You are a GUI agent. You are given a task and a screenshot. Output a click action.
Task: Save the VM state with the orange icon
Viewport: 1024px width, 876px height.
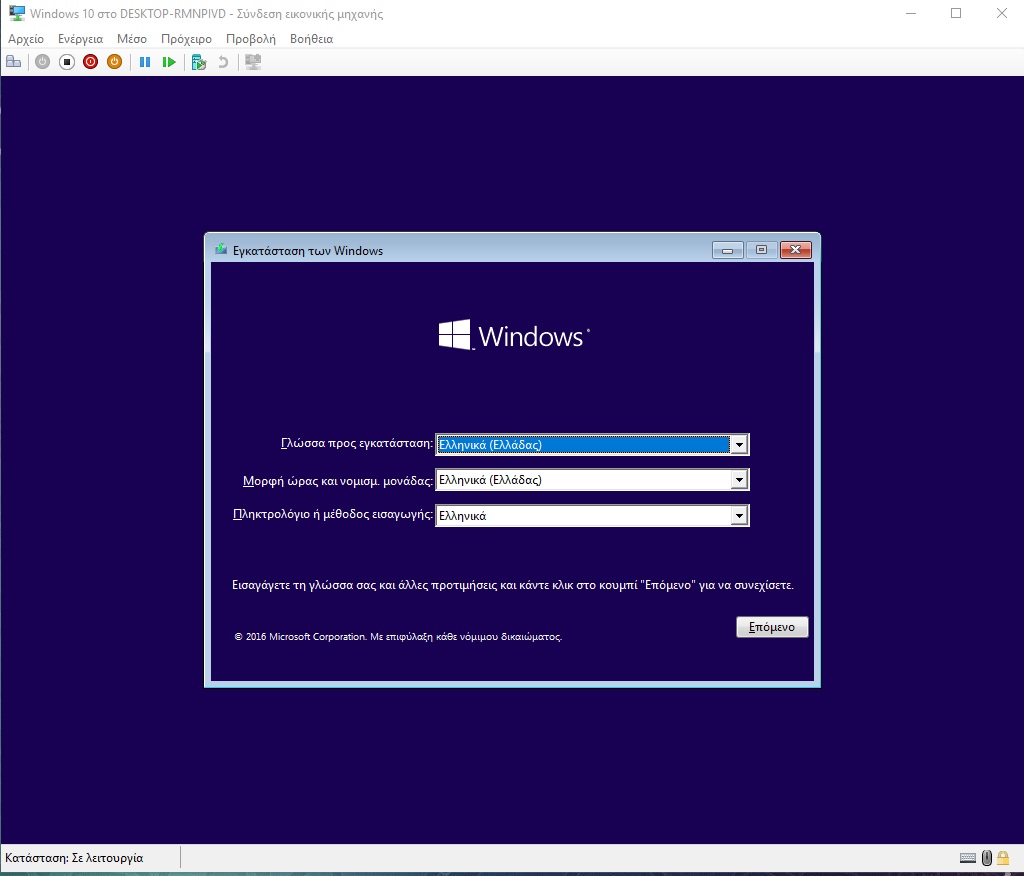point(114,62)
